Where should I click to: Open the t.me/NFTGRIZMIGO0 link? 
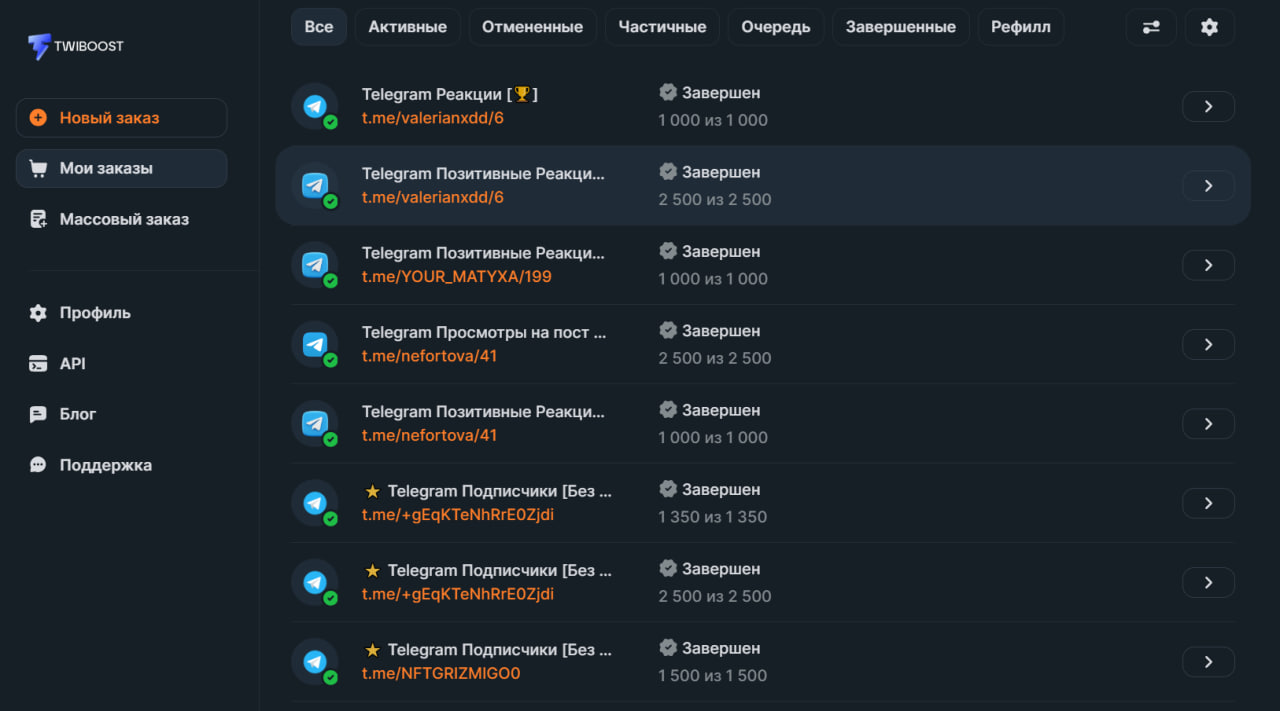pos(441,673)
